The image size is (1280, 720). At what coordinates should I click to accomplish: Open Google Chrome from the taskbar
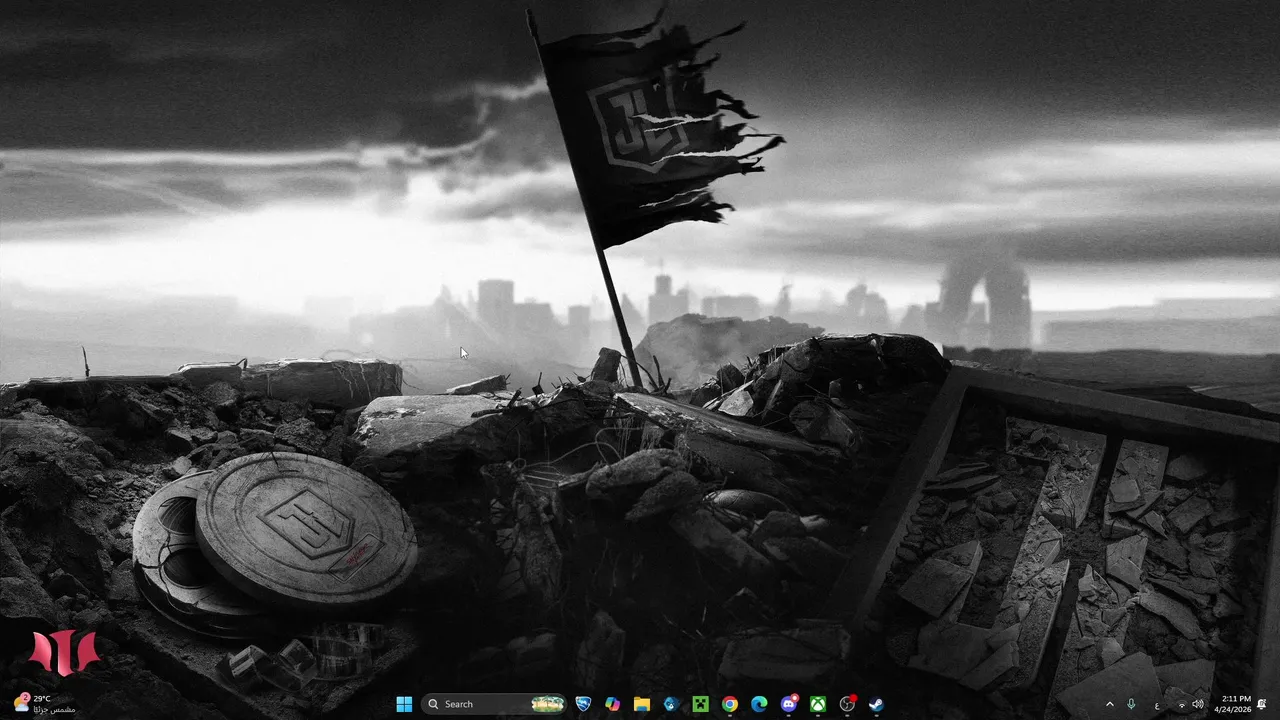coord(730,704)
